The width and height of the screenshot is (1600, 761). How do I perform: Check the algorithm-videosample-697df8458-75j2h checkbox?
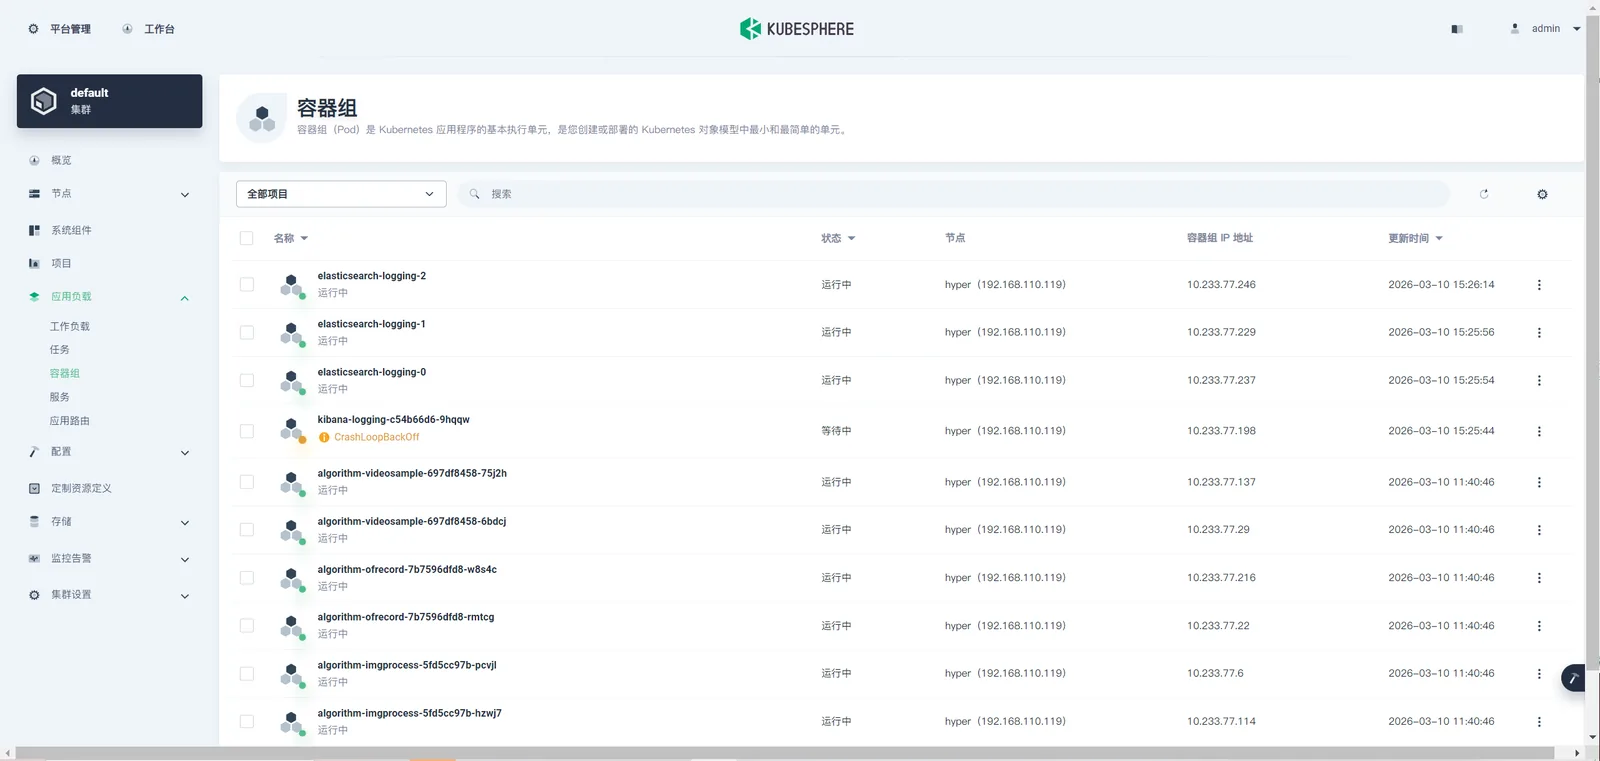[x=247, y=482]
